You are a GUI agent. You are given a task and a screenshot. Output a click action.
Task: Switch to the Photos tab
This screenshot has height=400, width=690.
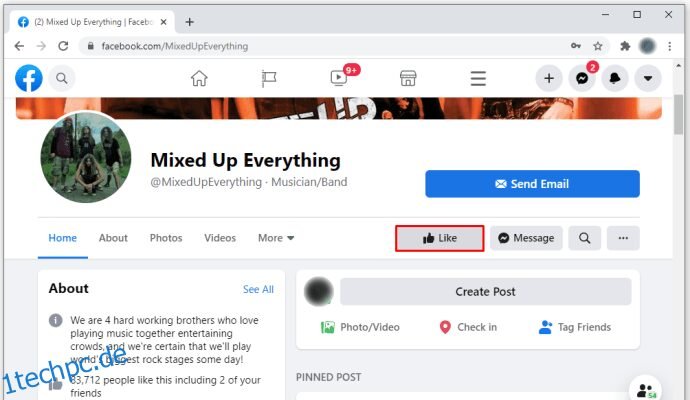pos(166,238)
